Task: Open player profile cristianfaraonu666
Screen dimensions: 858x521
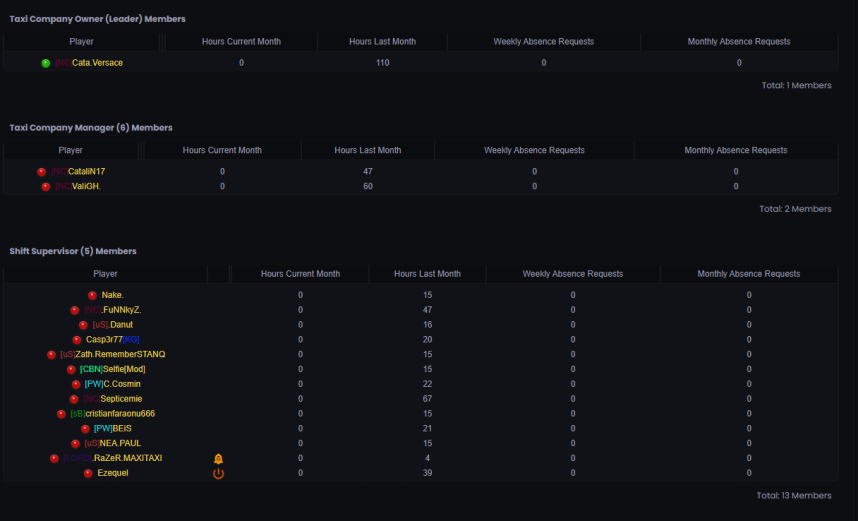Action: coord(113,413)
